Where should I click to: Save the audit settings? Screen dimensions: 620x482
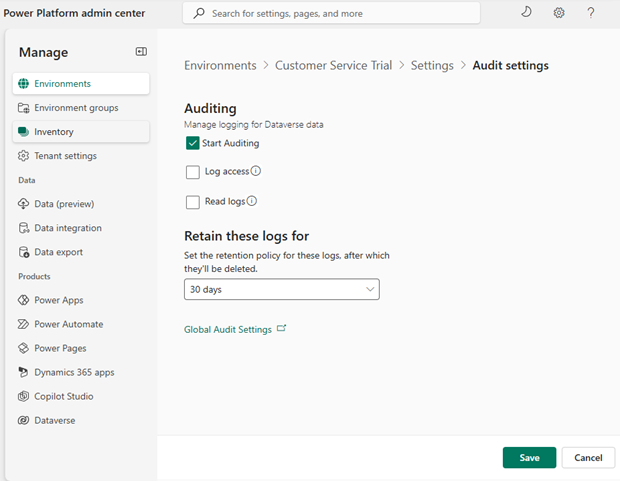[x=529, y=458]
